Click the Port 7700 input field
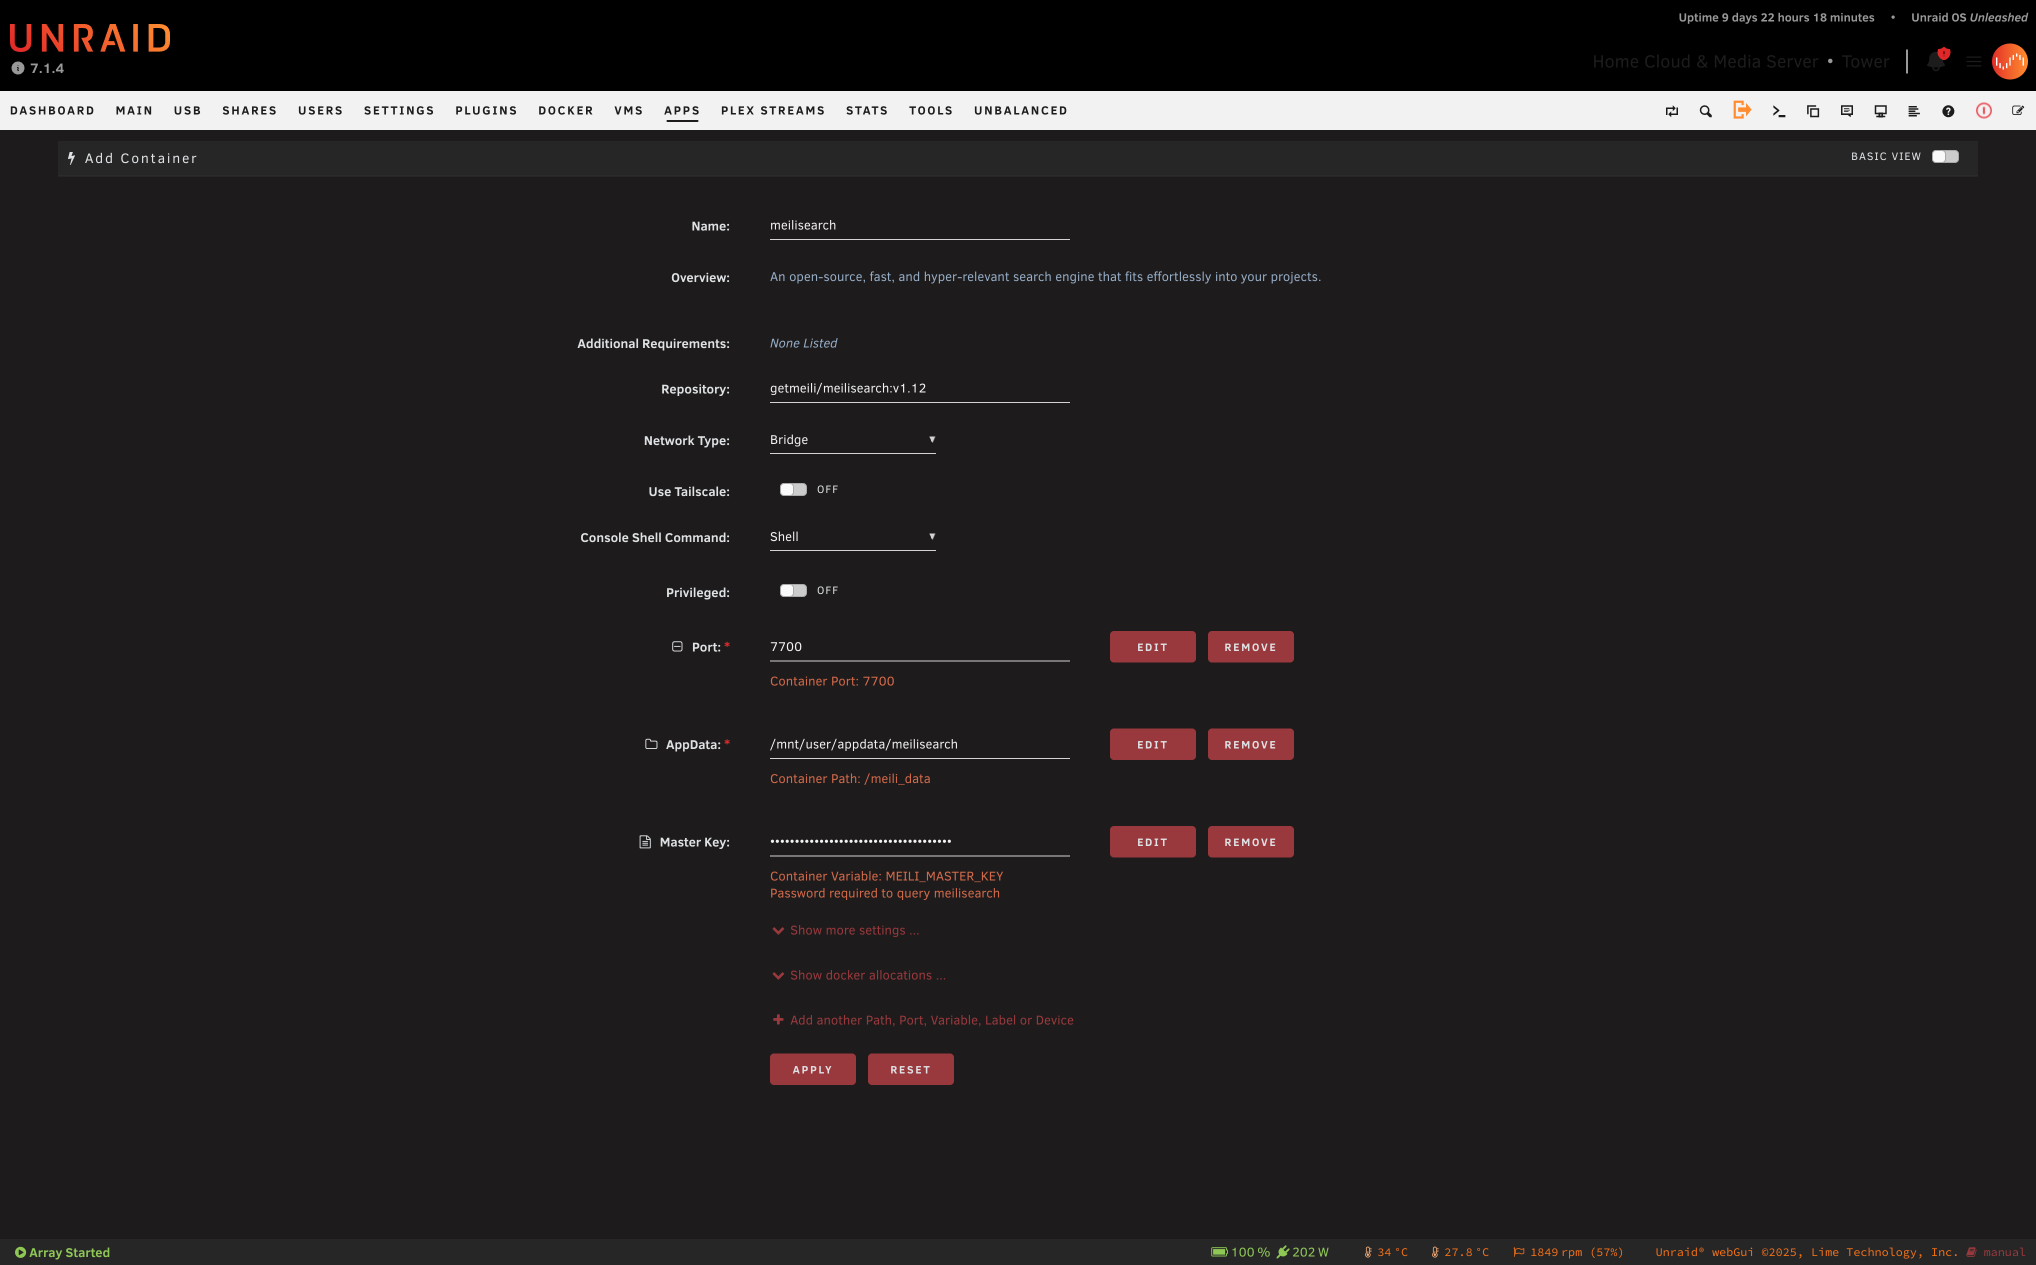The width and height of the screenshot is (2036, 1265). tap(920, 647)
